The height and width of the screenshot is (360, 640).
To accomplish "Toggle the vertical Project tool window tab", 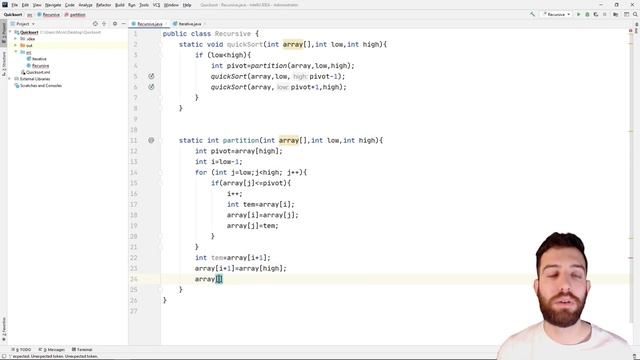I will tap(4, 32).
